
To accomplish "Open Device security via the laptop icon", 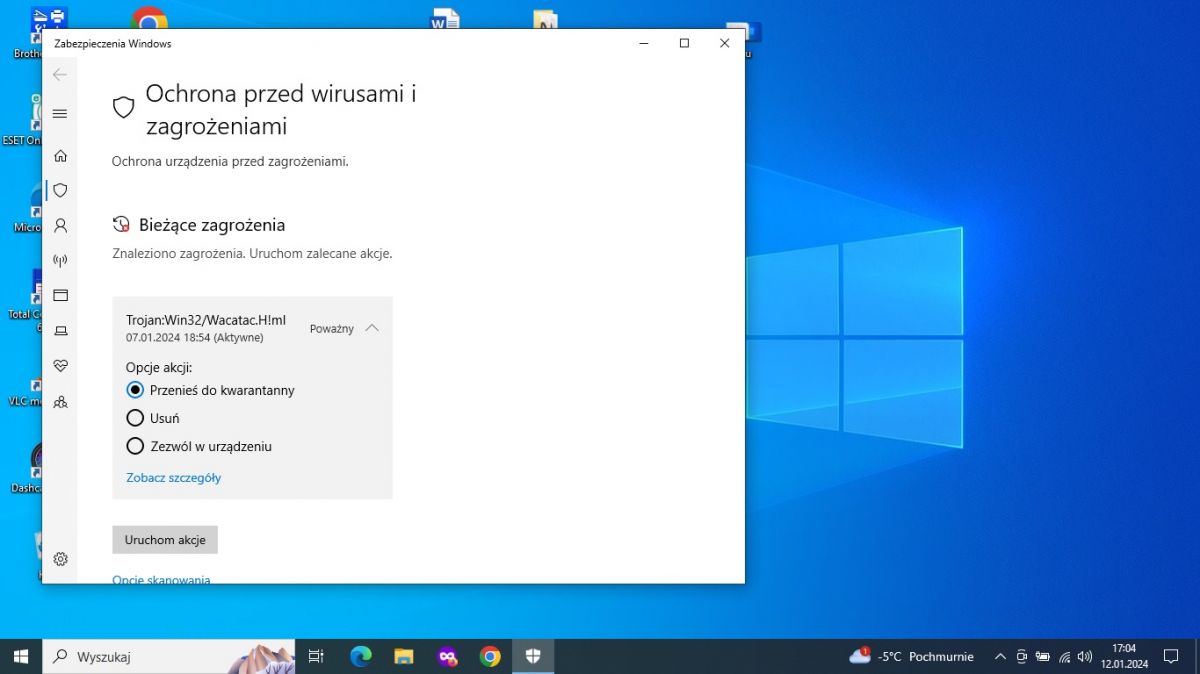I will [60, 330].
